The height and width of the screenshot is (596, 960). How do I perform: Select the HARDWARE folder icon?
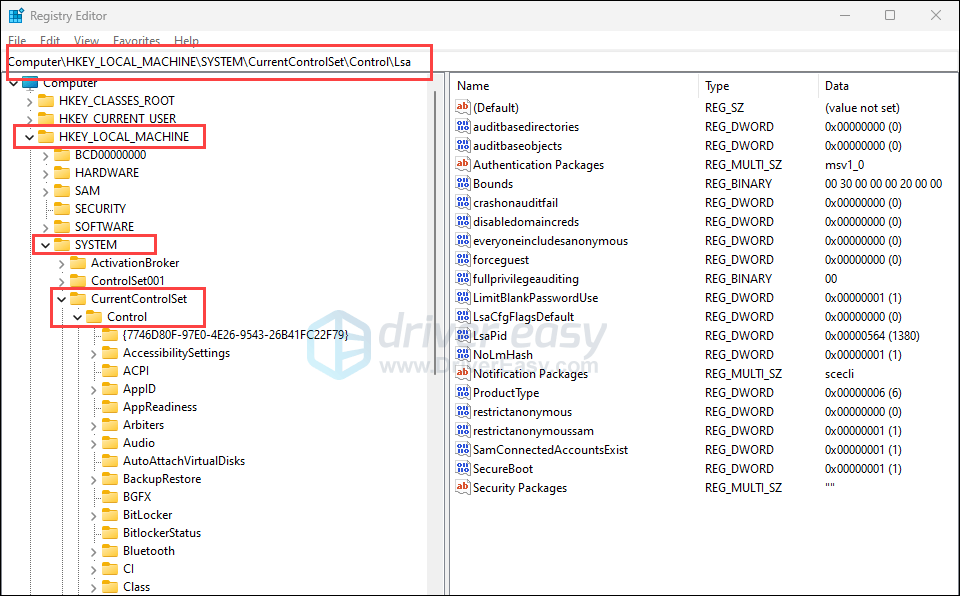click(x=62, y=173)
